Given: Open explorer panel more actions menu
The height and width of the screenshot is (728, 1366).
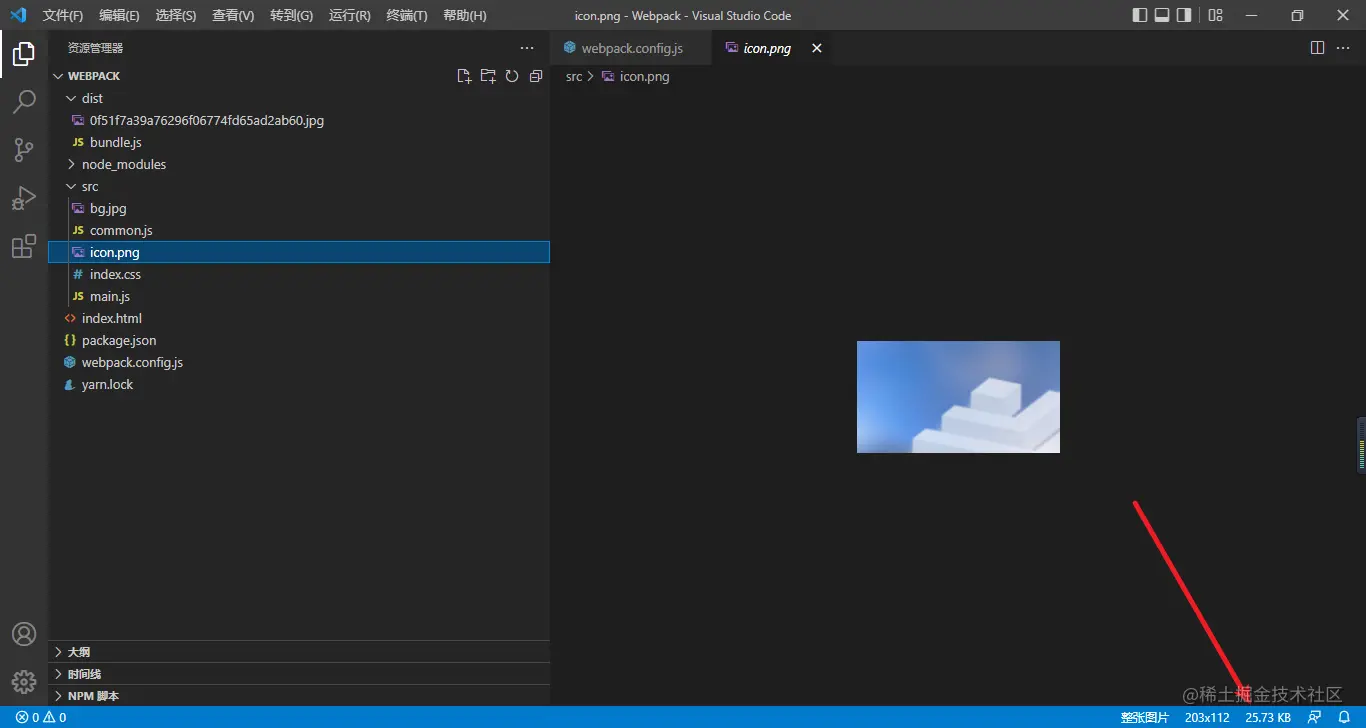Looking at the screenshot, I should [x=527, y=48].
